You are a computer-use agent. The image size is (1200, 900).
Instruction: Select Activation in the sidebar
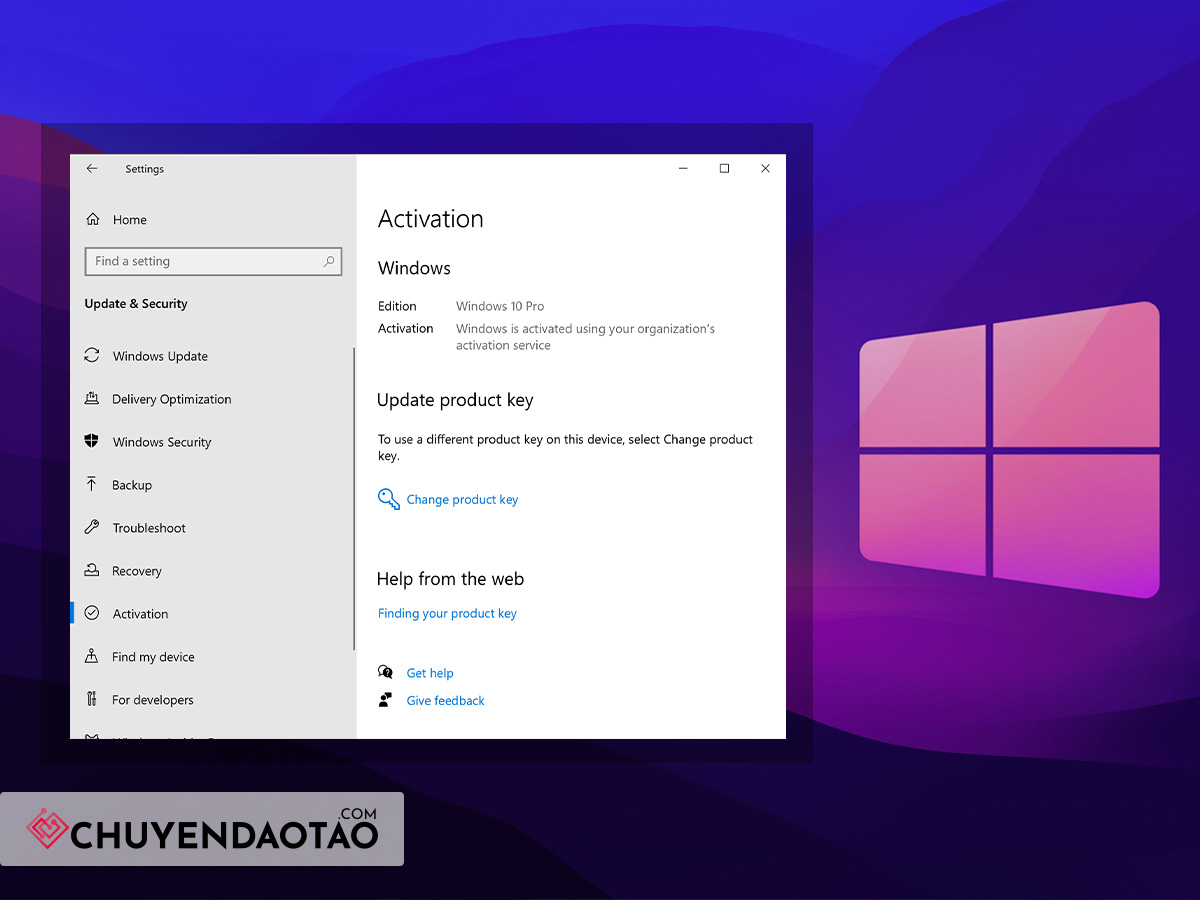point(140,614)
